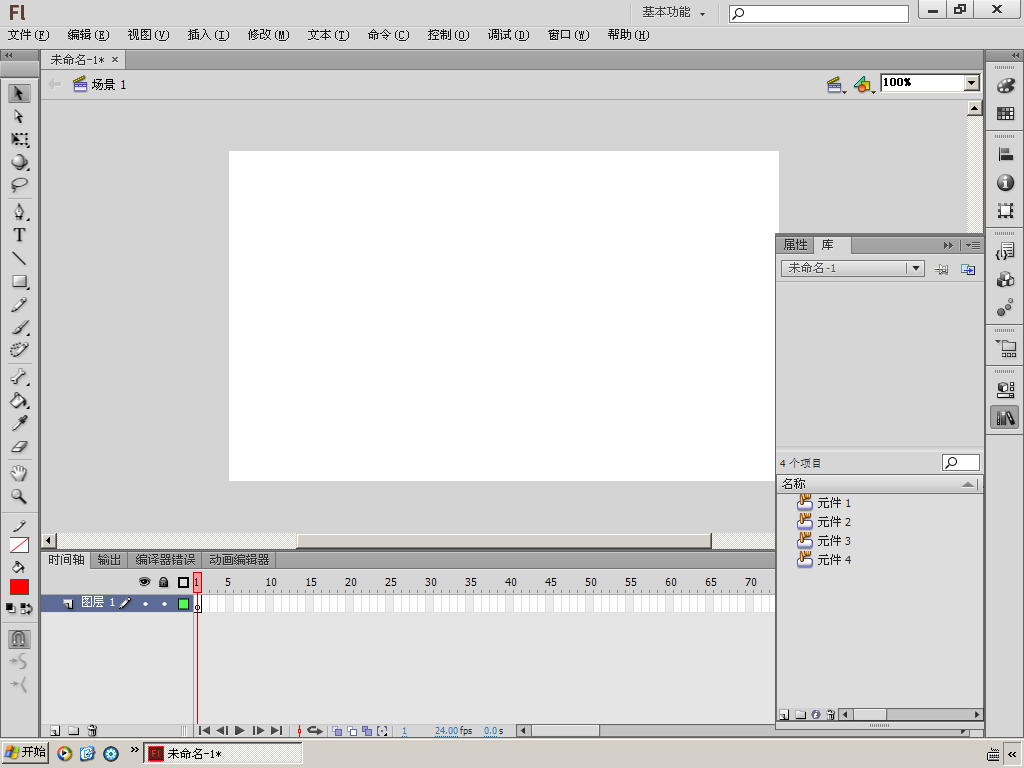Image resolution: width=1024 pixels, height=768 pixels.
Task: Toggle onion skin button
Action: [x=337, y=731]
